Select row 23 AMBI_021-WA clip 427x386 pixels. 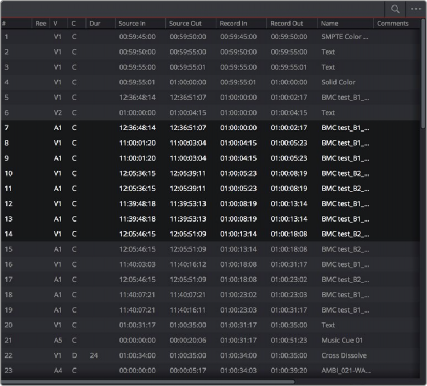click(211, 370)
